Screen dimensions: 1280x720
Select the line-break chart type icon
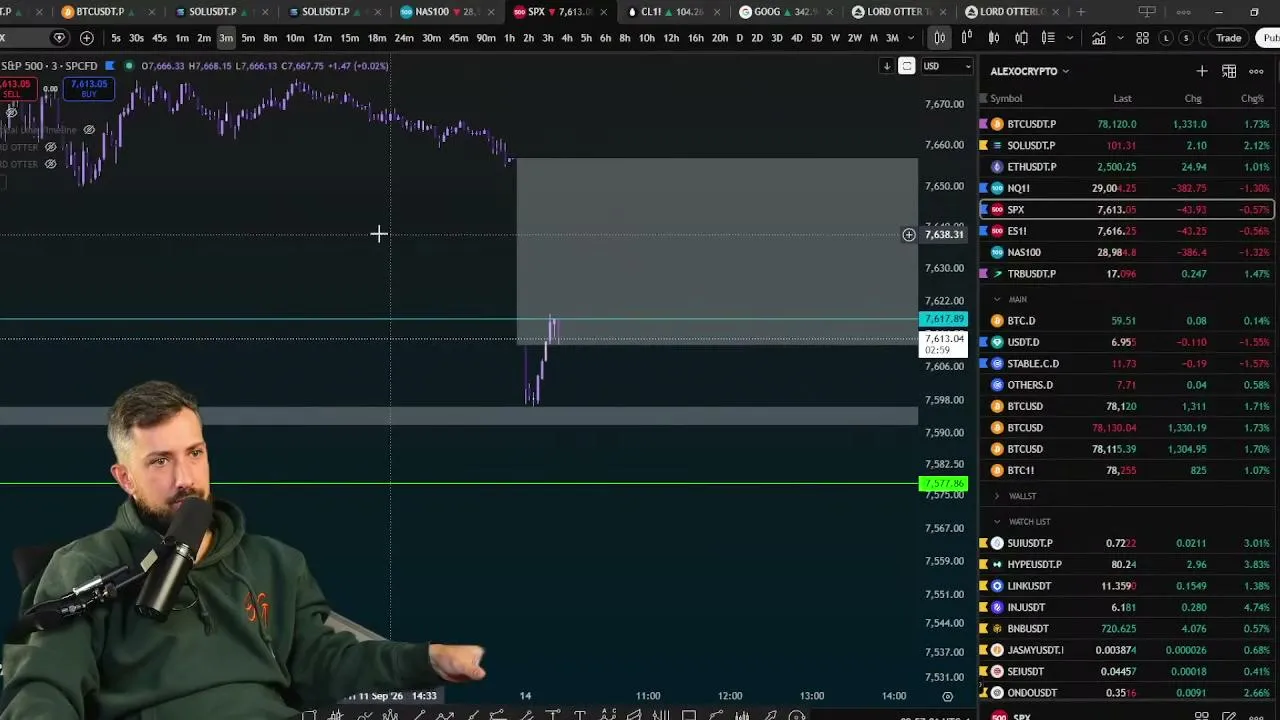1021,38
